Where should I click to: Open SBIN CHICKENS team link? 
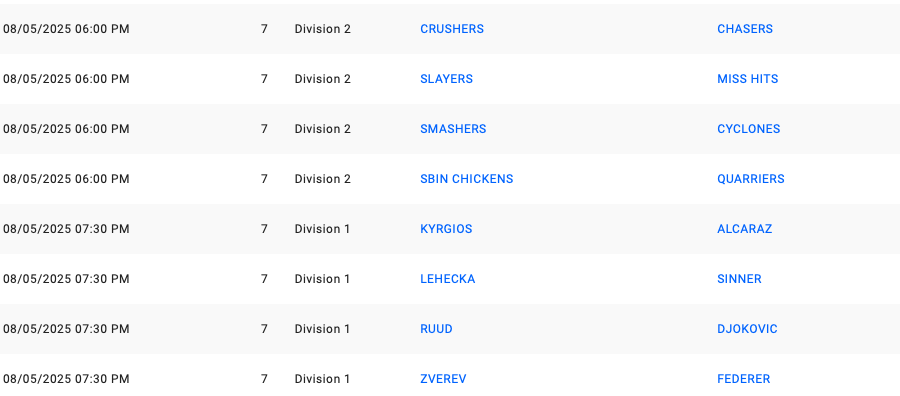(x=466, y=178)
